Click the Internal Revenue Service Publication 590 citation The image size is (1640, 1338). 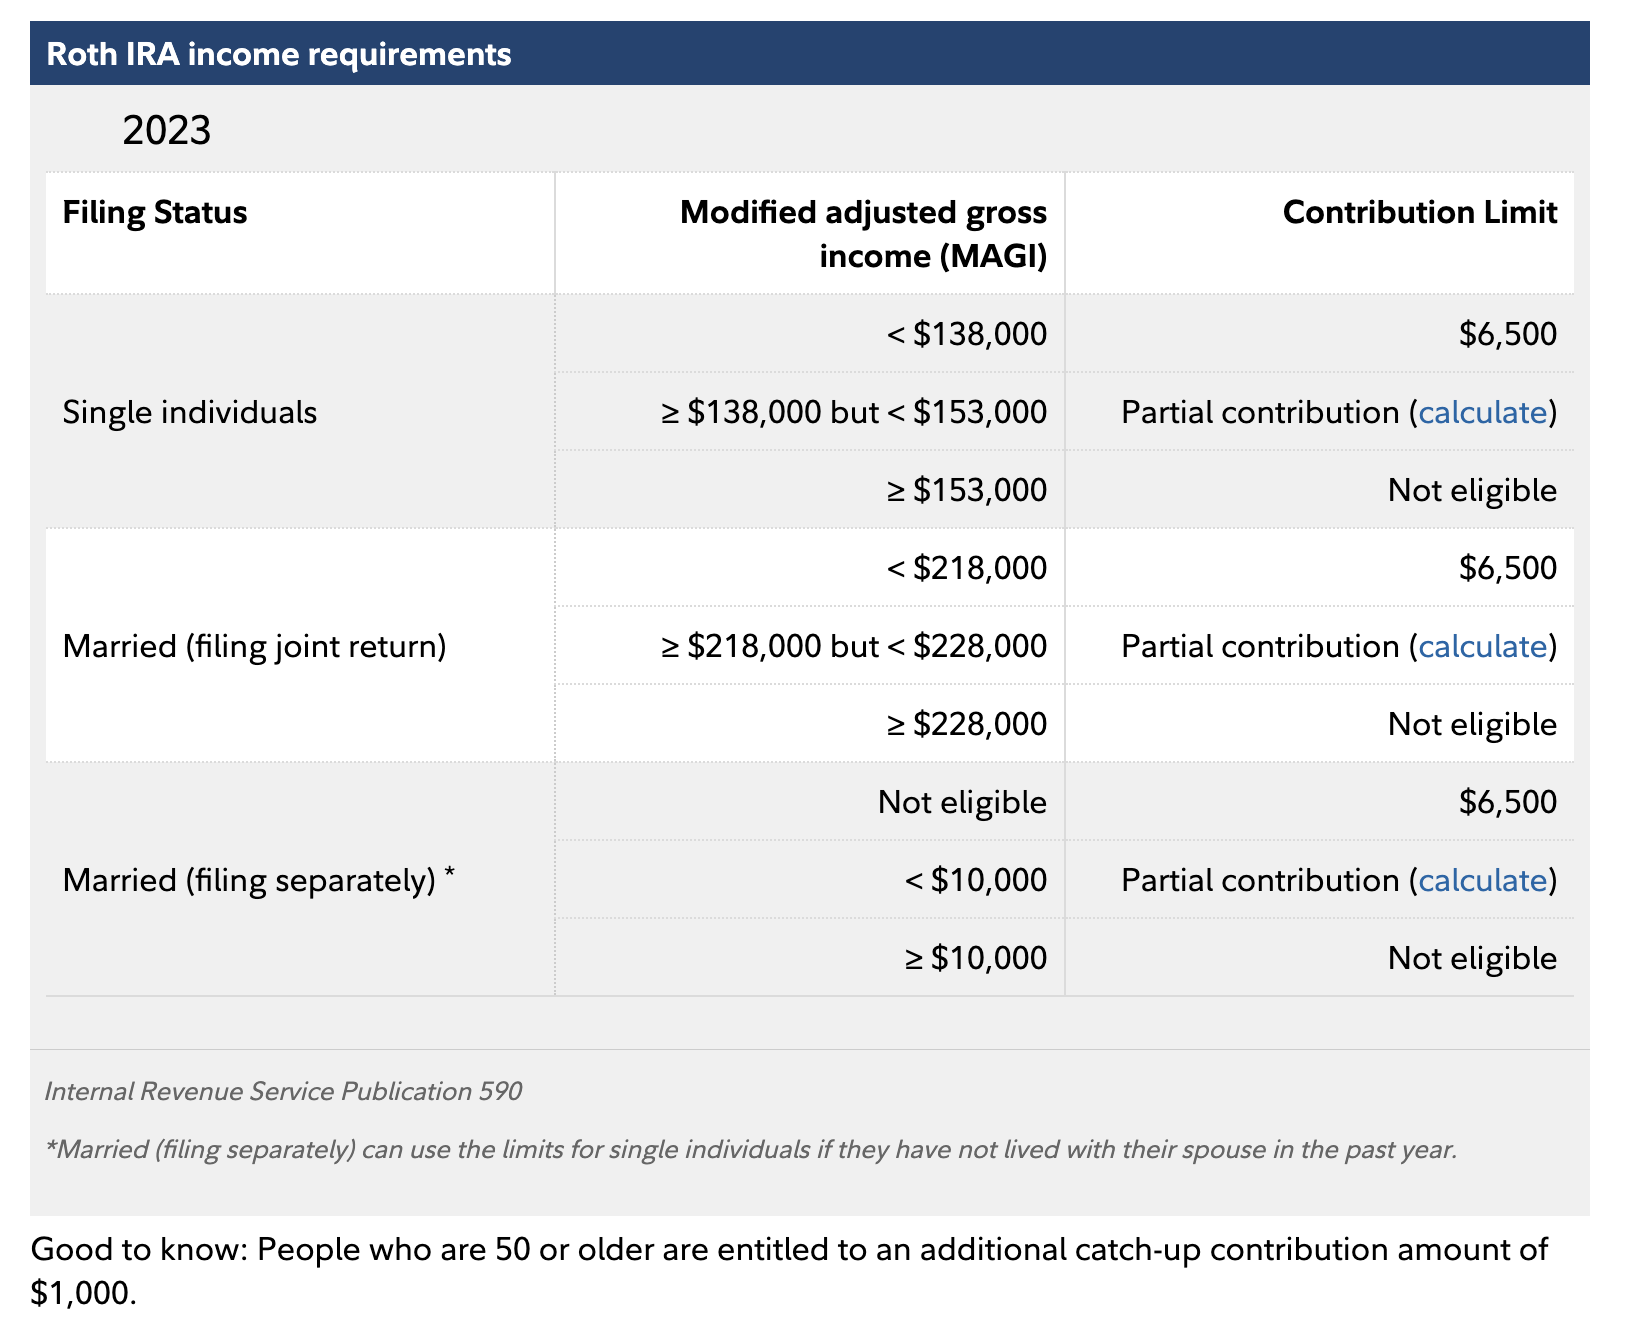pos(283,1091)
